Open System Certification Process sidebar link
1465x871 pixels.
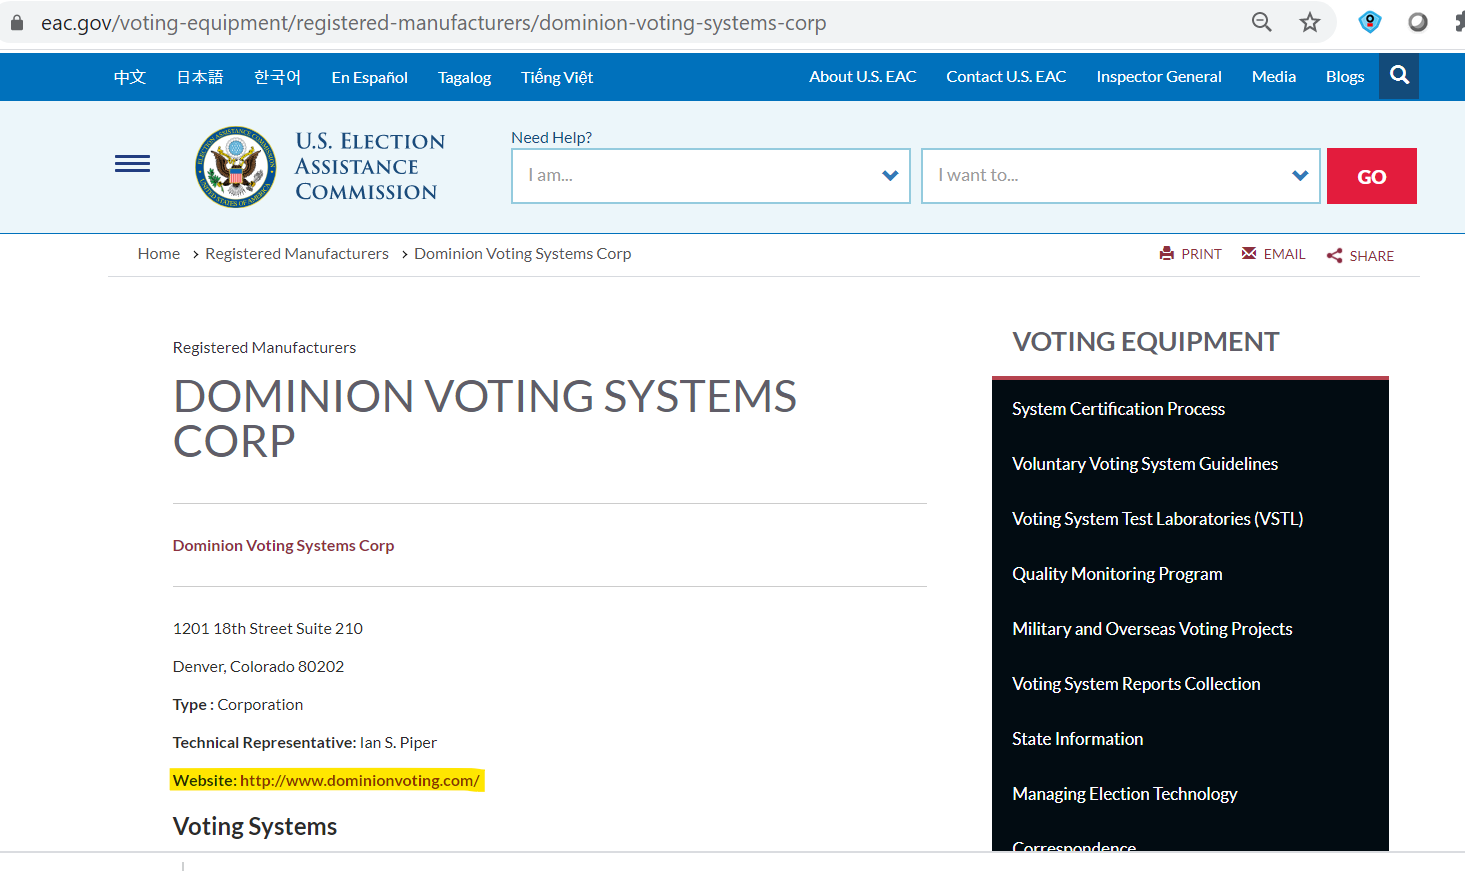tap(1118, 409)
